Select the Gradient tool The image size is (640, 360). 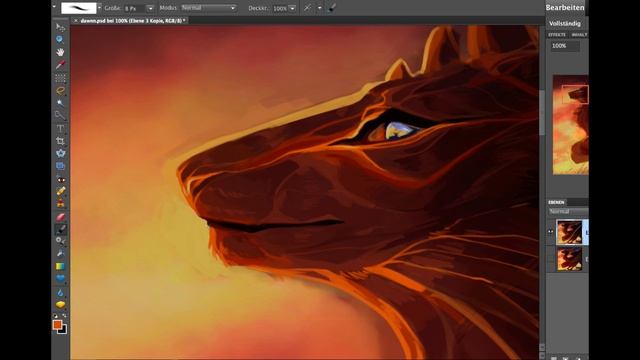pos(60,266)
